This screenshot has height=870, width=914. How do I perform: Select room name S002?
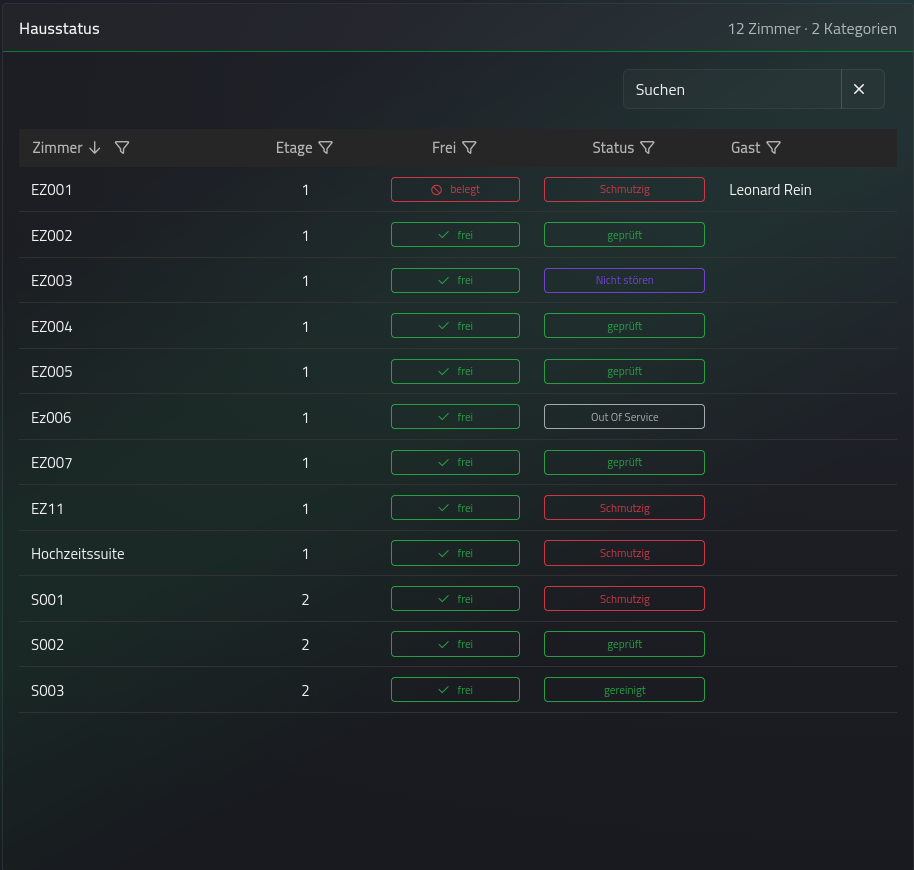tap(47, 644)
